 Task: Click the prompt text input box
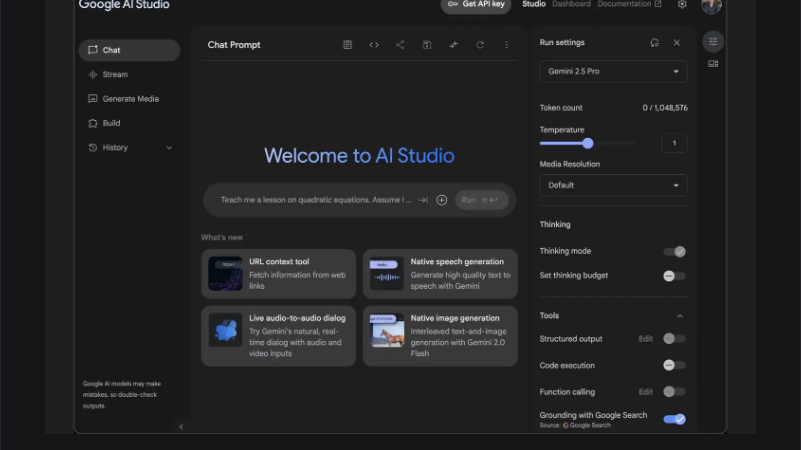click(316, 200)
